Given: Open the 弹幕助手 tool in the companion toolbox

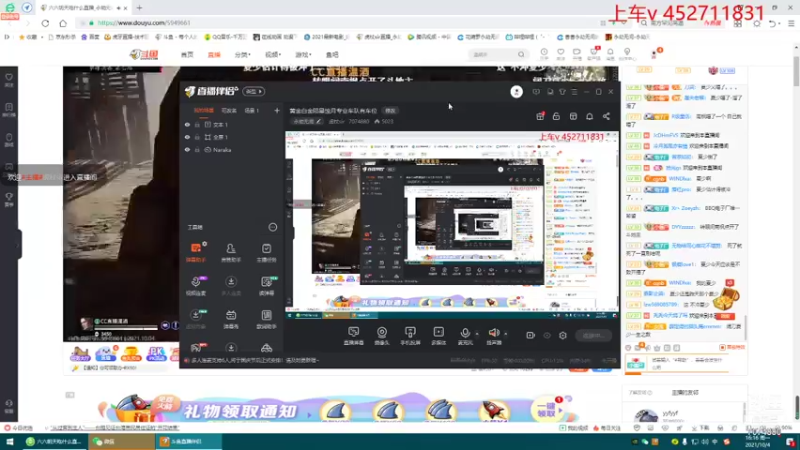Looking at the screenshot, I should (x=196, y=252).
